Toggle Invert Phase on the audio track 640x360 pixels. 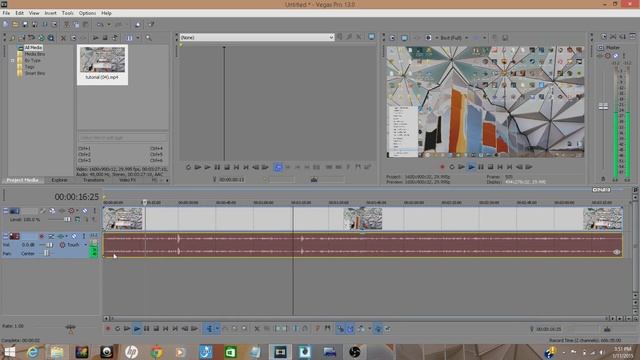point(51,236)
